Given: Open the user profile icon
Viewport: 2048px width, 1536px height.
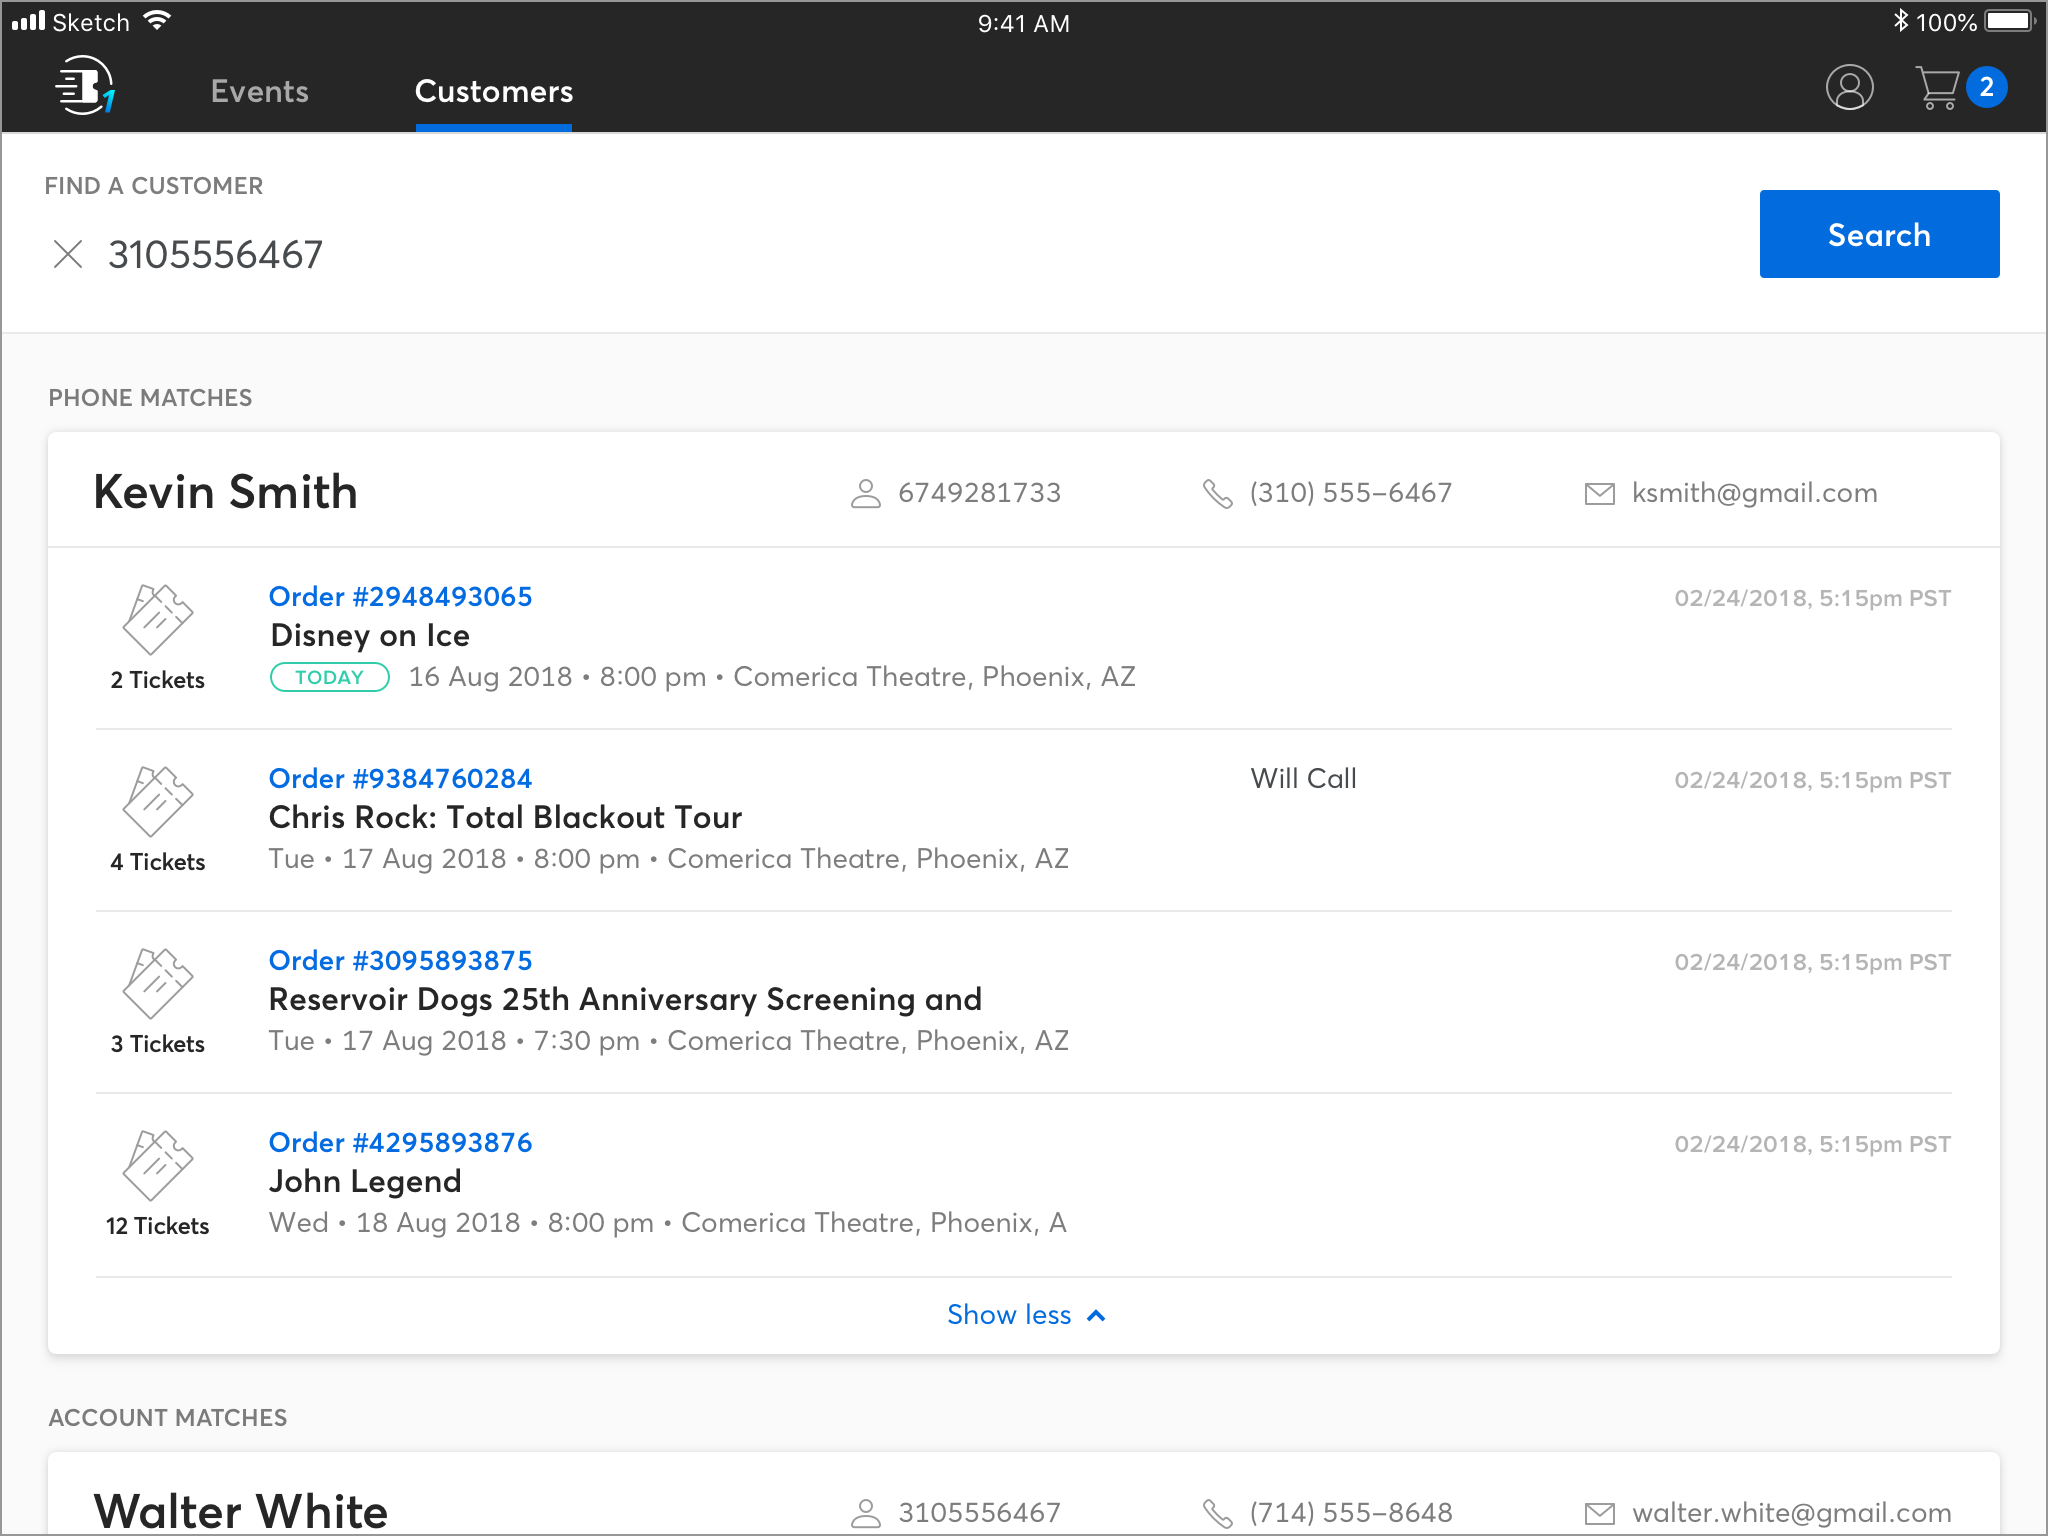Looking at the screenshot, I should pos(1849,88).
